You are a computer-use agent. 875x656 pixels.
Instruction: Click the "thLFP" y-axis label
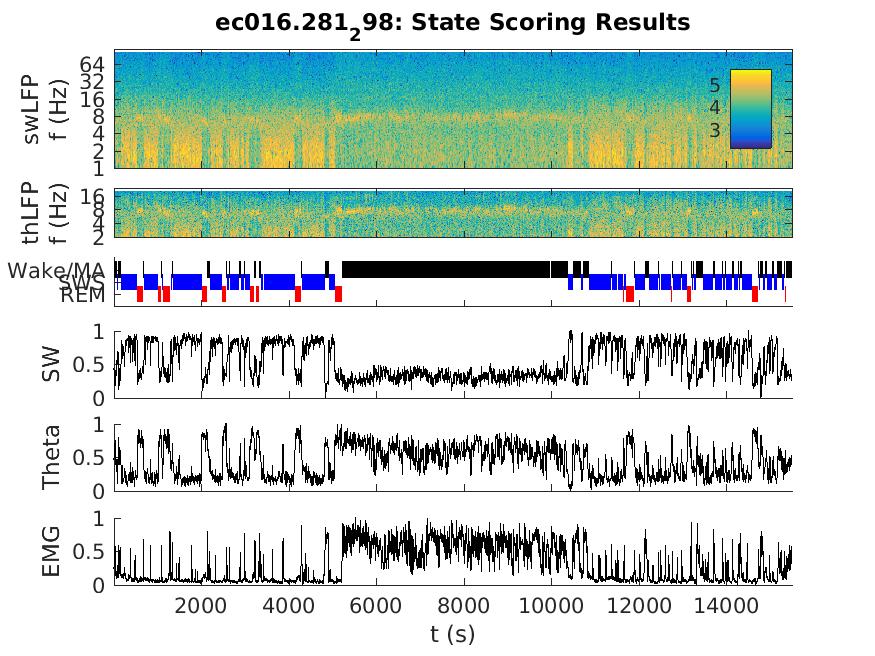tap(32, 212)
